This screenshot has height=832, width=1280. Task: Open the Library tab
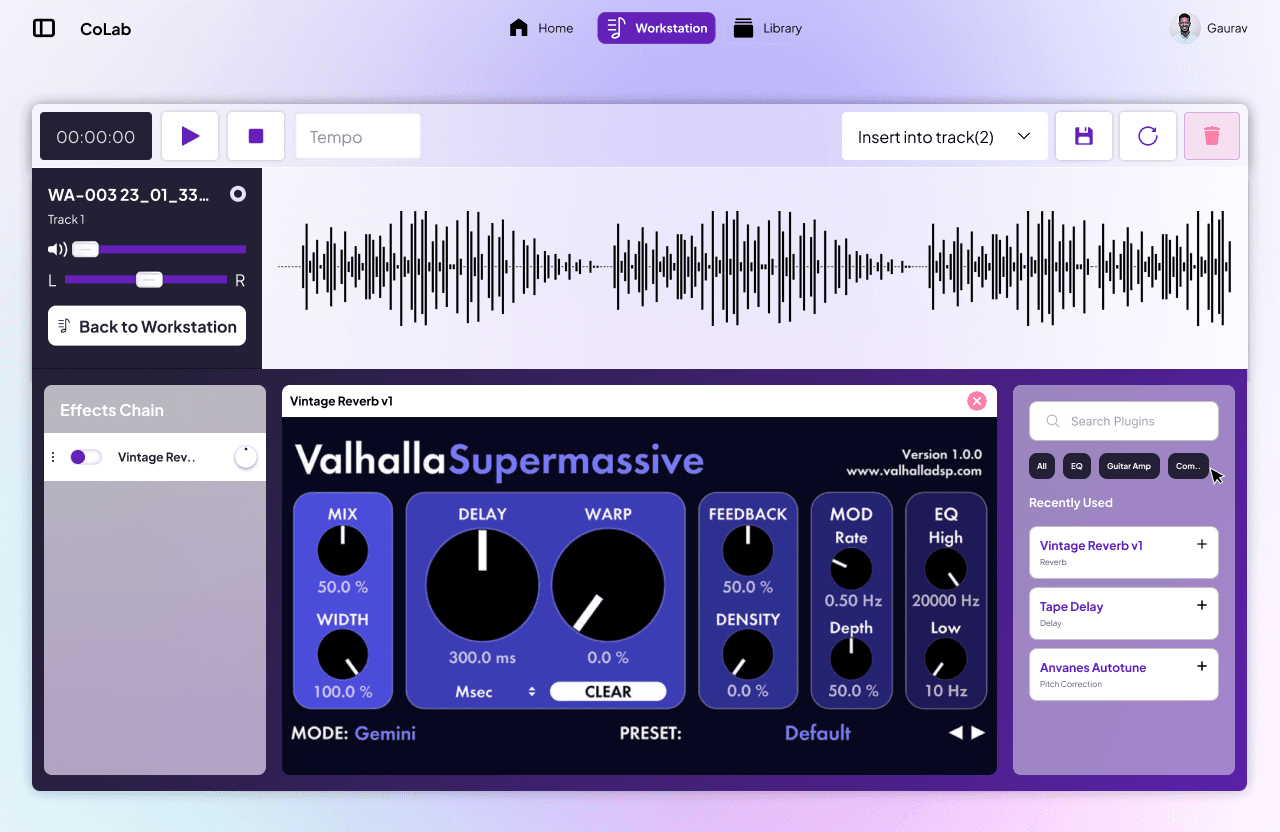pos(768,28)
